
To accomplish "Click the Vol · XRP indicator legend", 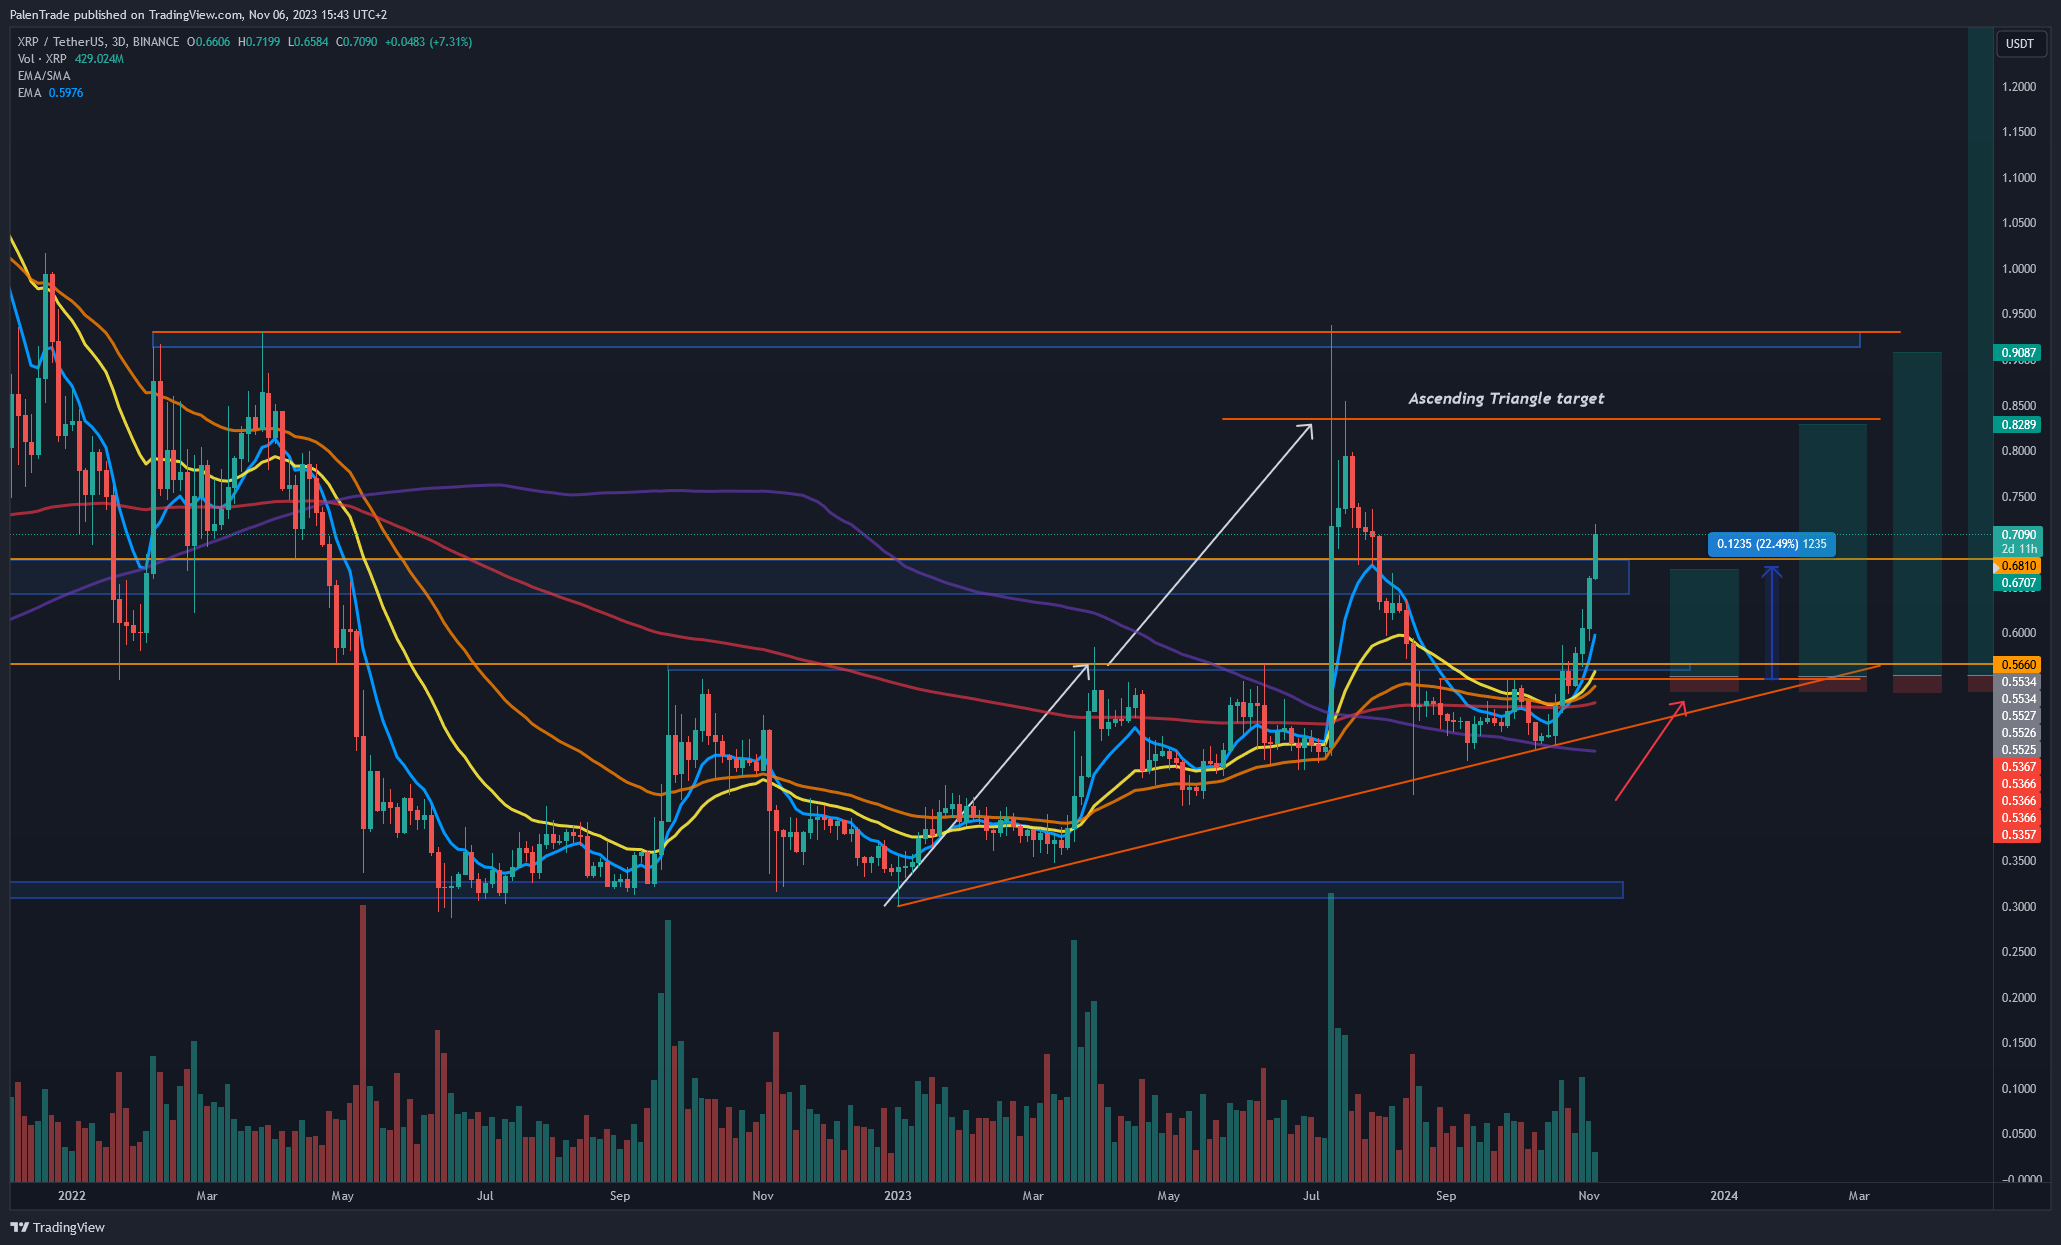I will (x=70, y=59).
